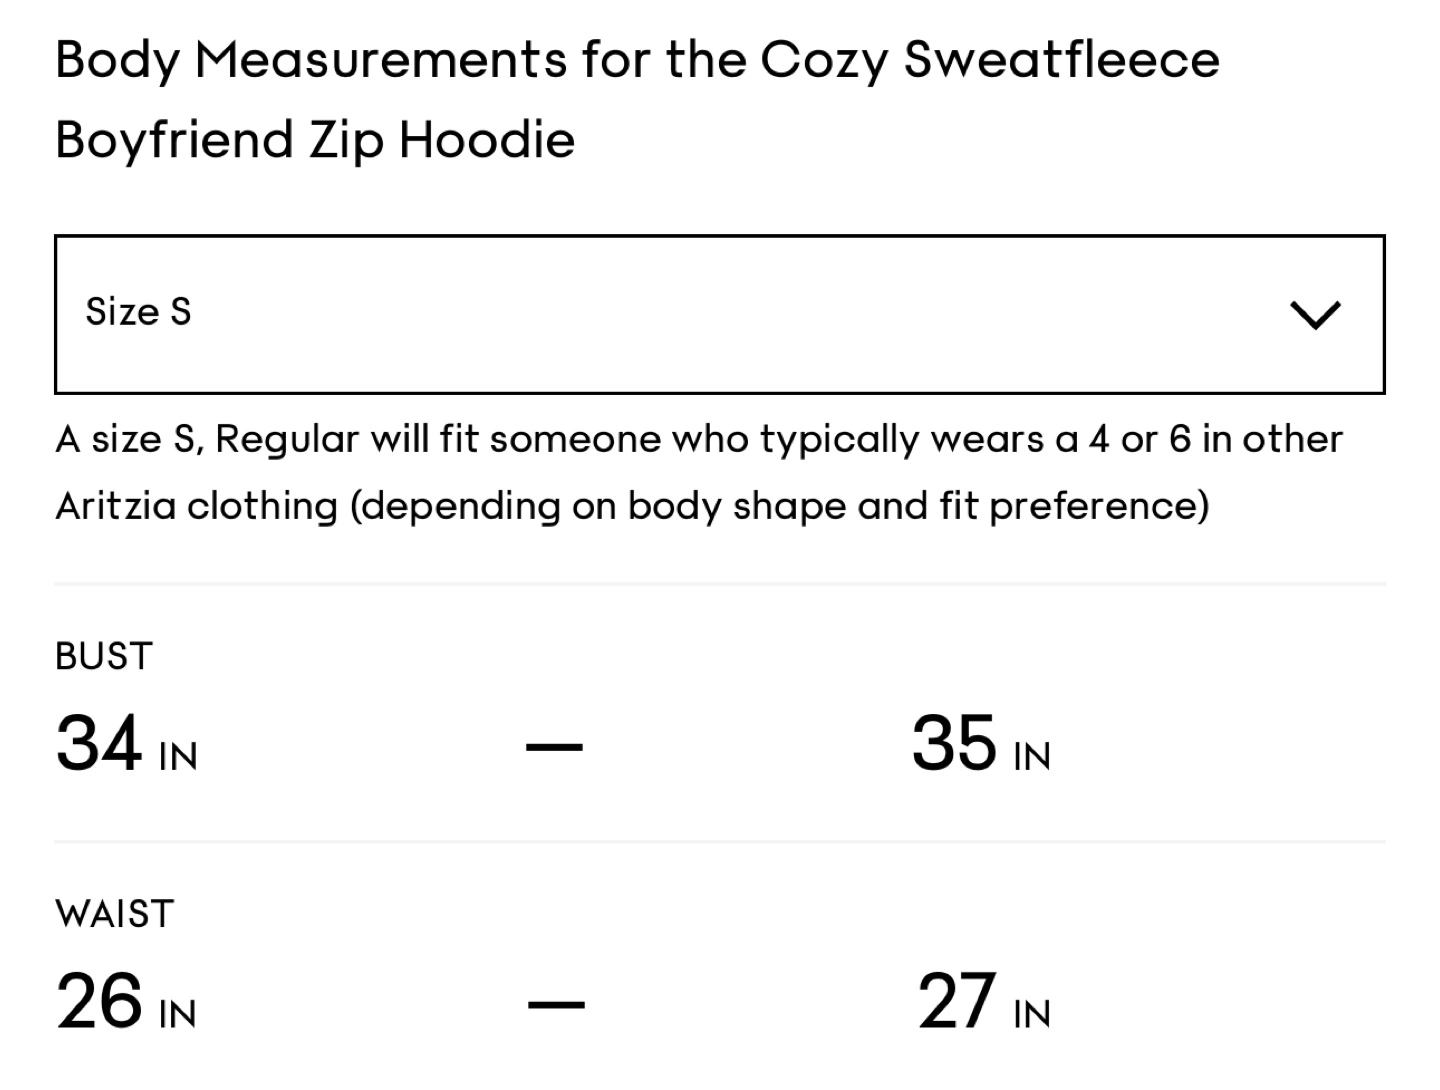Click the 26 waist minimum value
The image size is (1440, 1090).
pos(99,1001)
